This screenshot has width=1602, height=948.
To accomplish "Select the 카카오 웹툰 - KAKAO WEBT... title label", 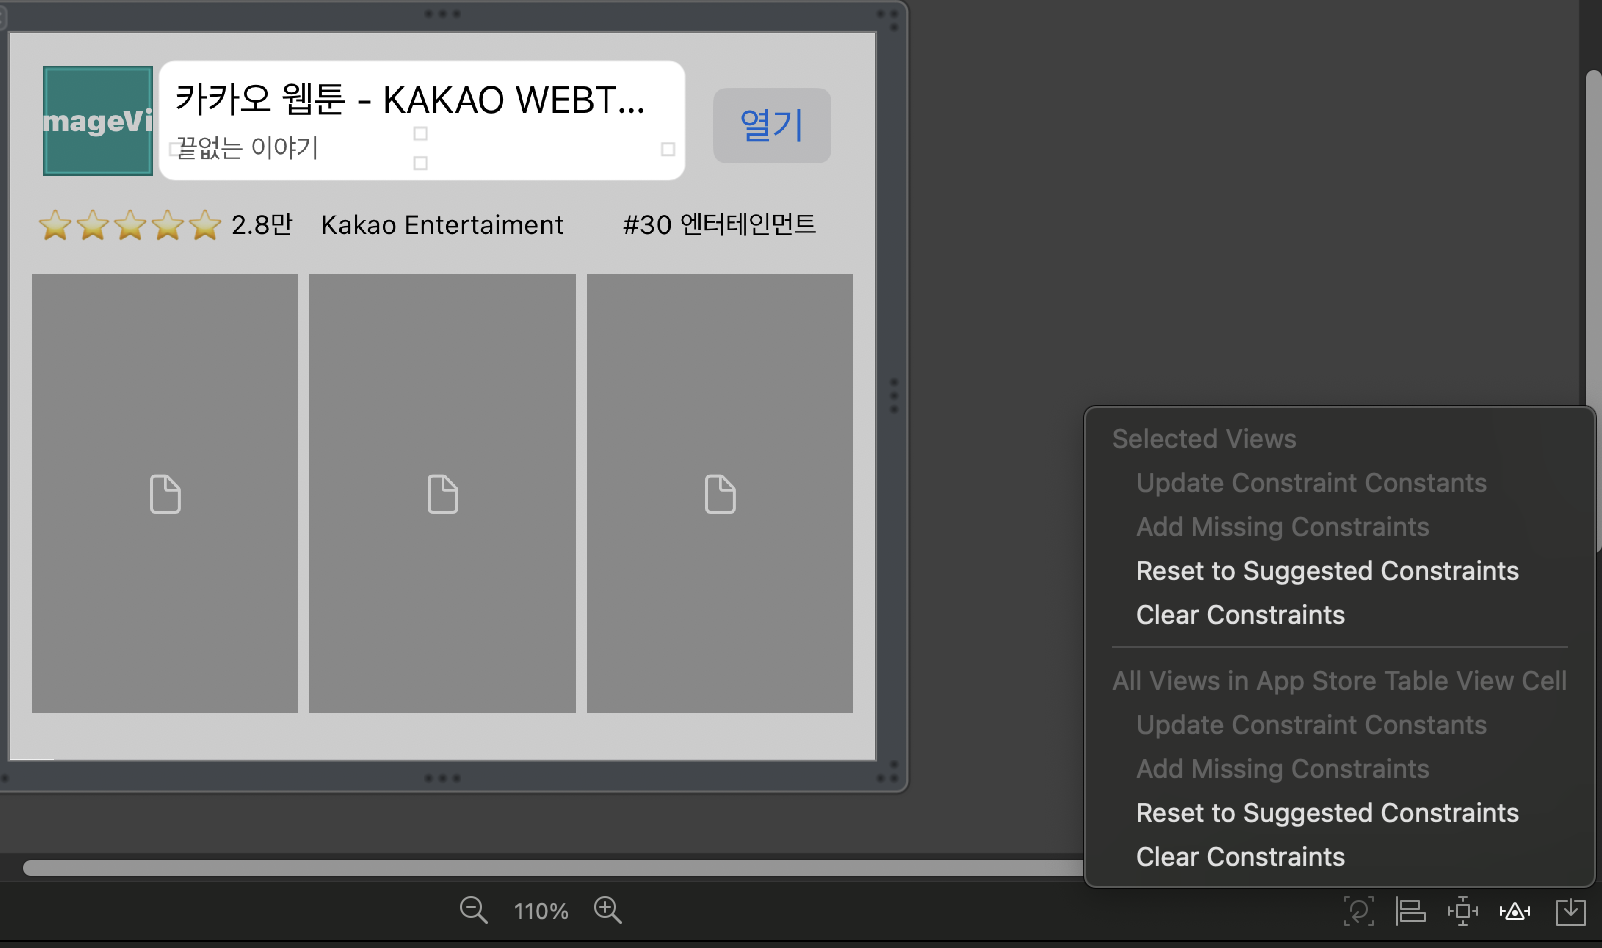I will click(410, 100).
